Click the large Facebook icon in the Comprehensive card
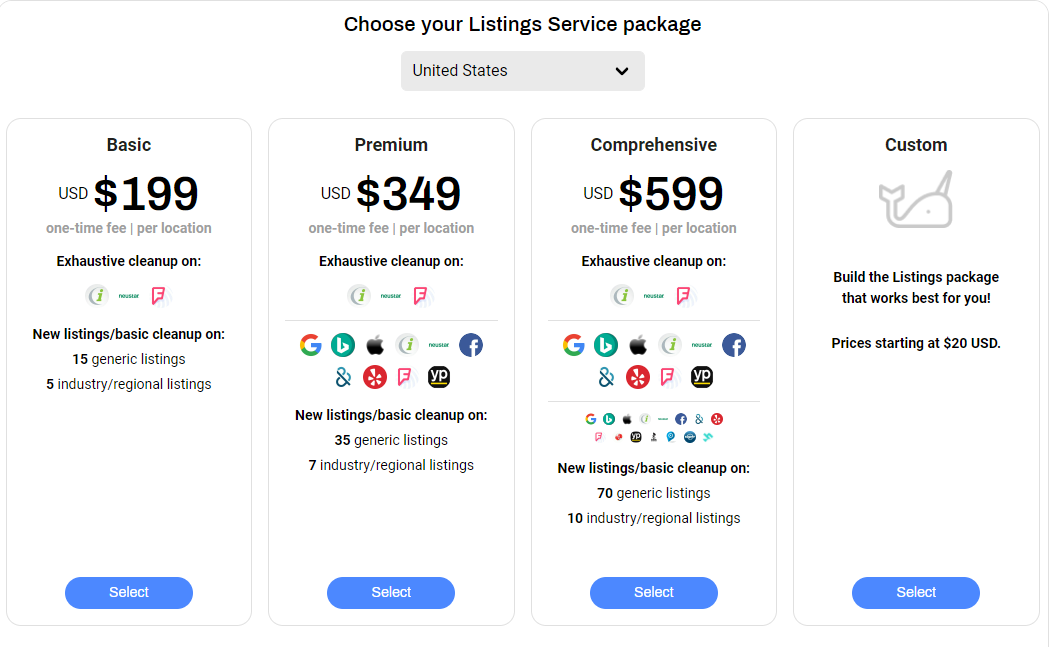This screenshot has width=1049, height=647. point(734,345)
